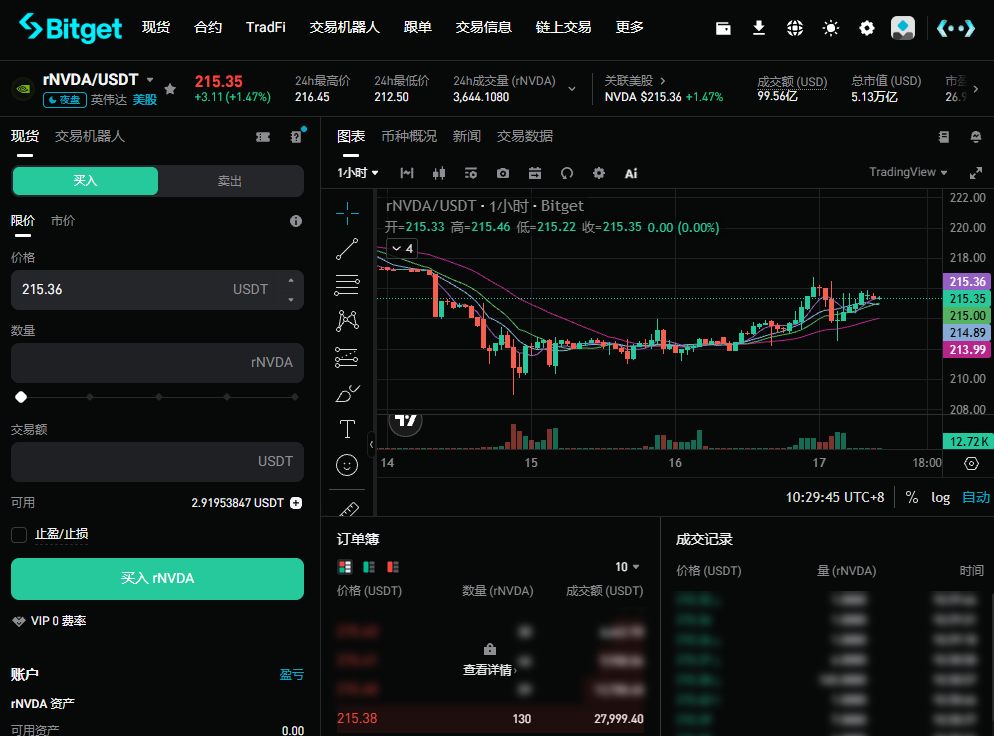Toggle the favorite star for rNVDA/USDT
The width and height of the screenshot is (994, 736).
(x=170, y=89)
